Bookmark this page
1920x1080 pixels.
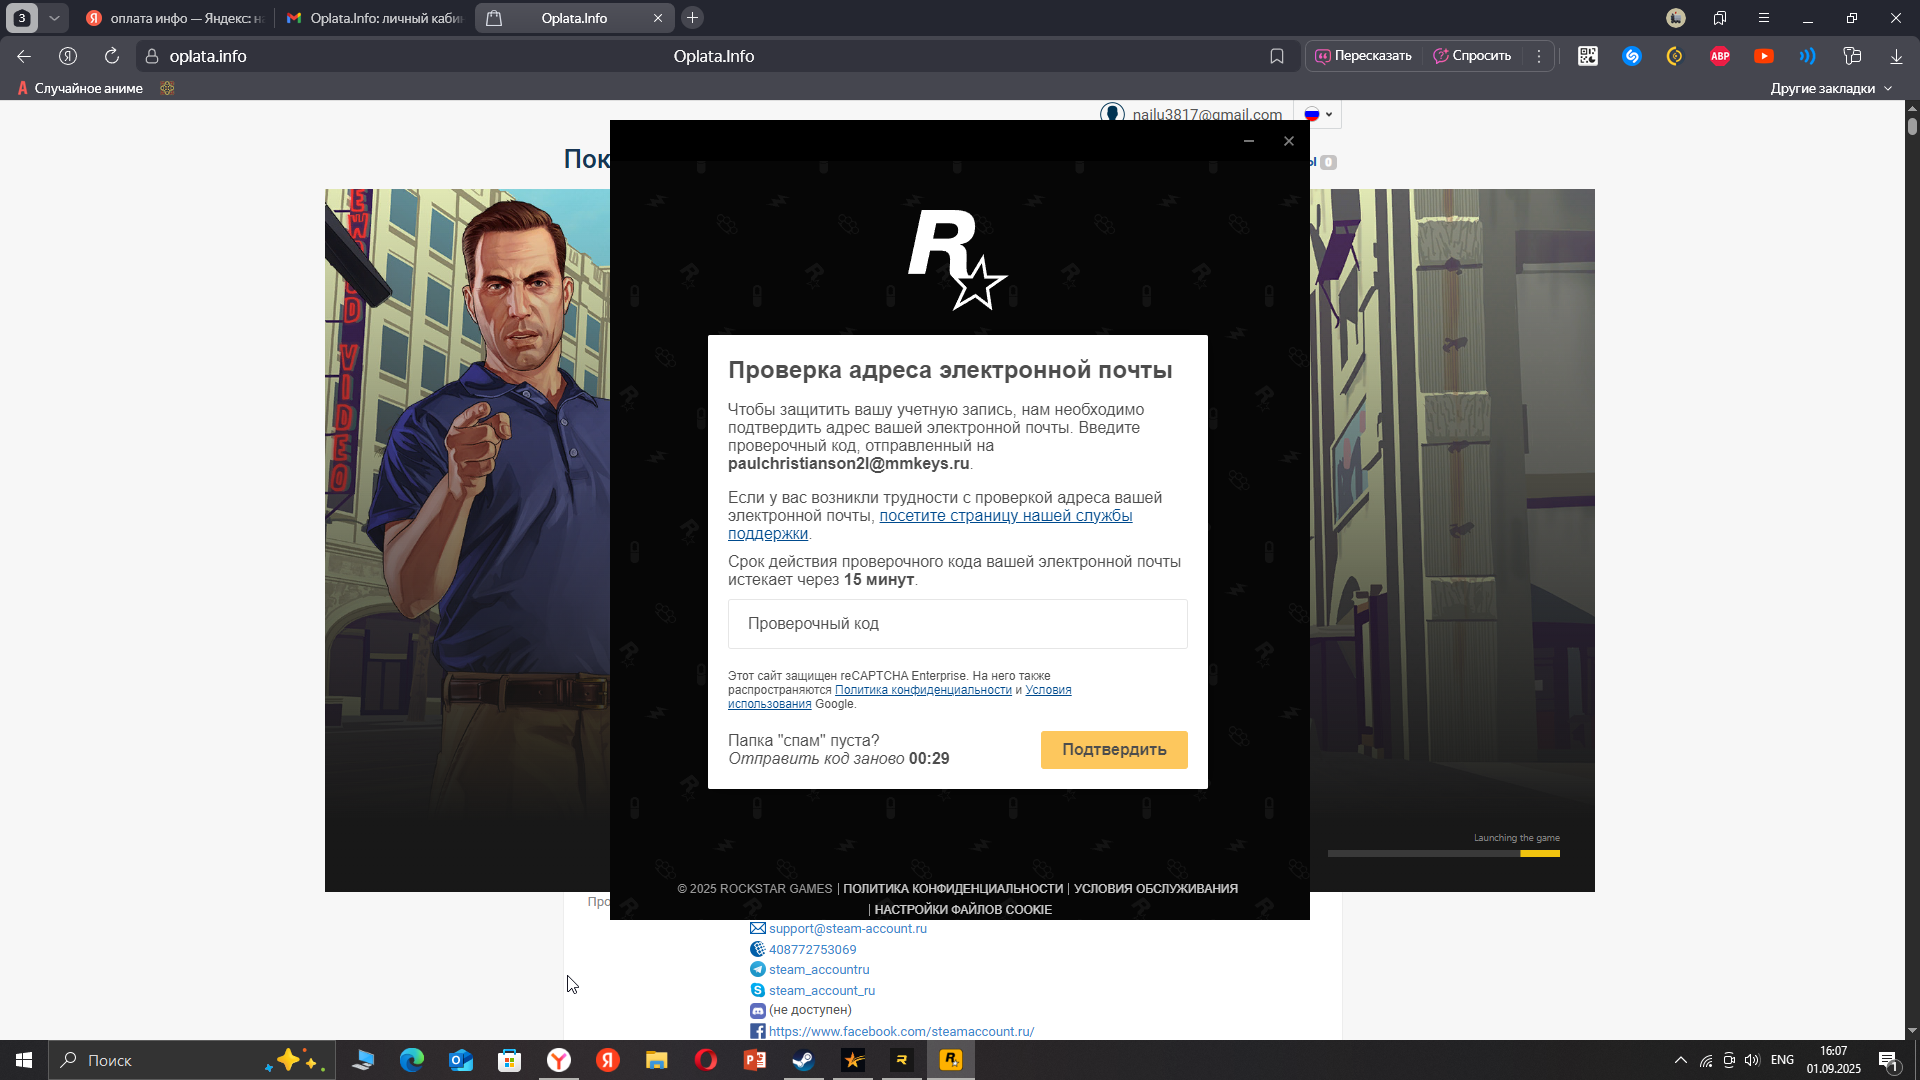[1277, 56]
